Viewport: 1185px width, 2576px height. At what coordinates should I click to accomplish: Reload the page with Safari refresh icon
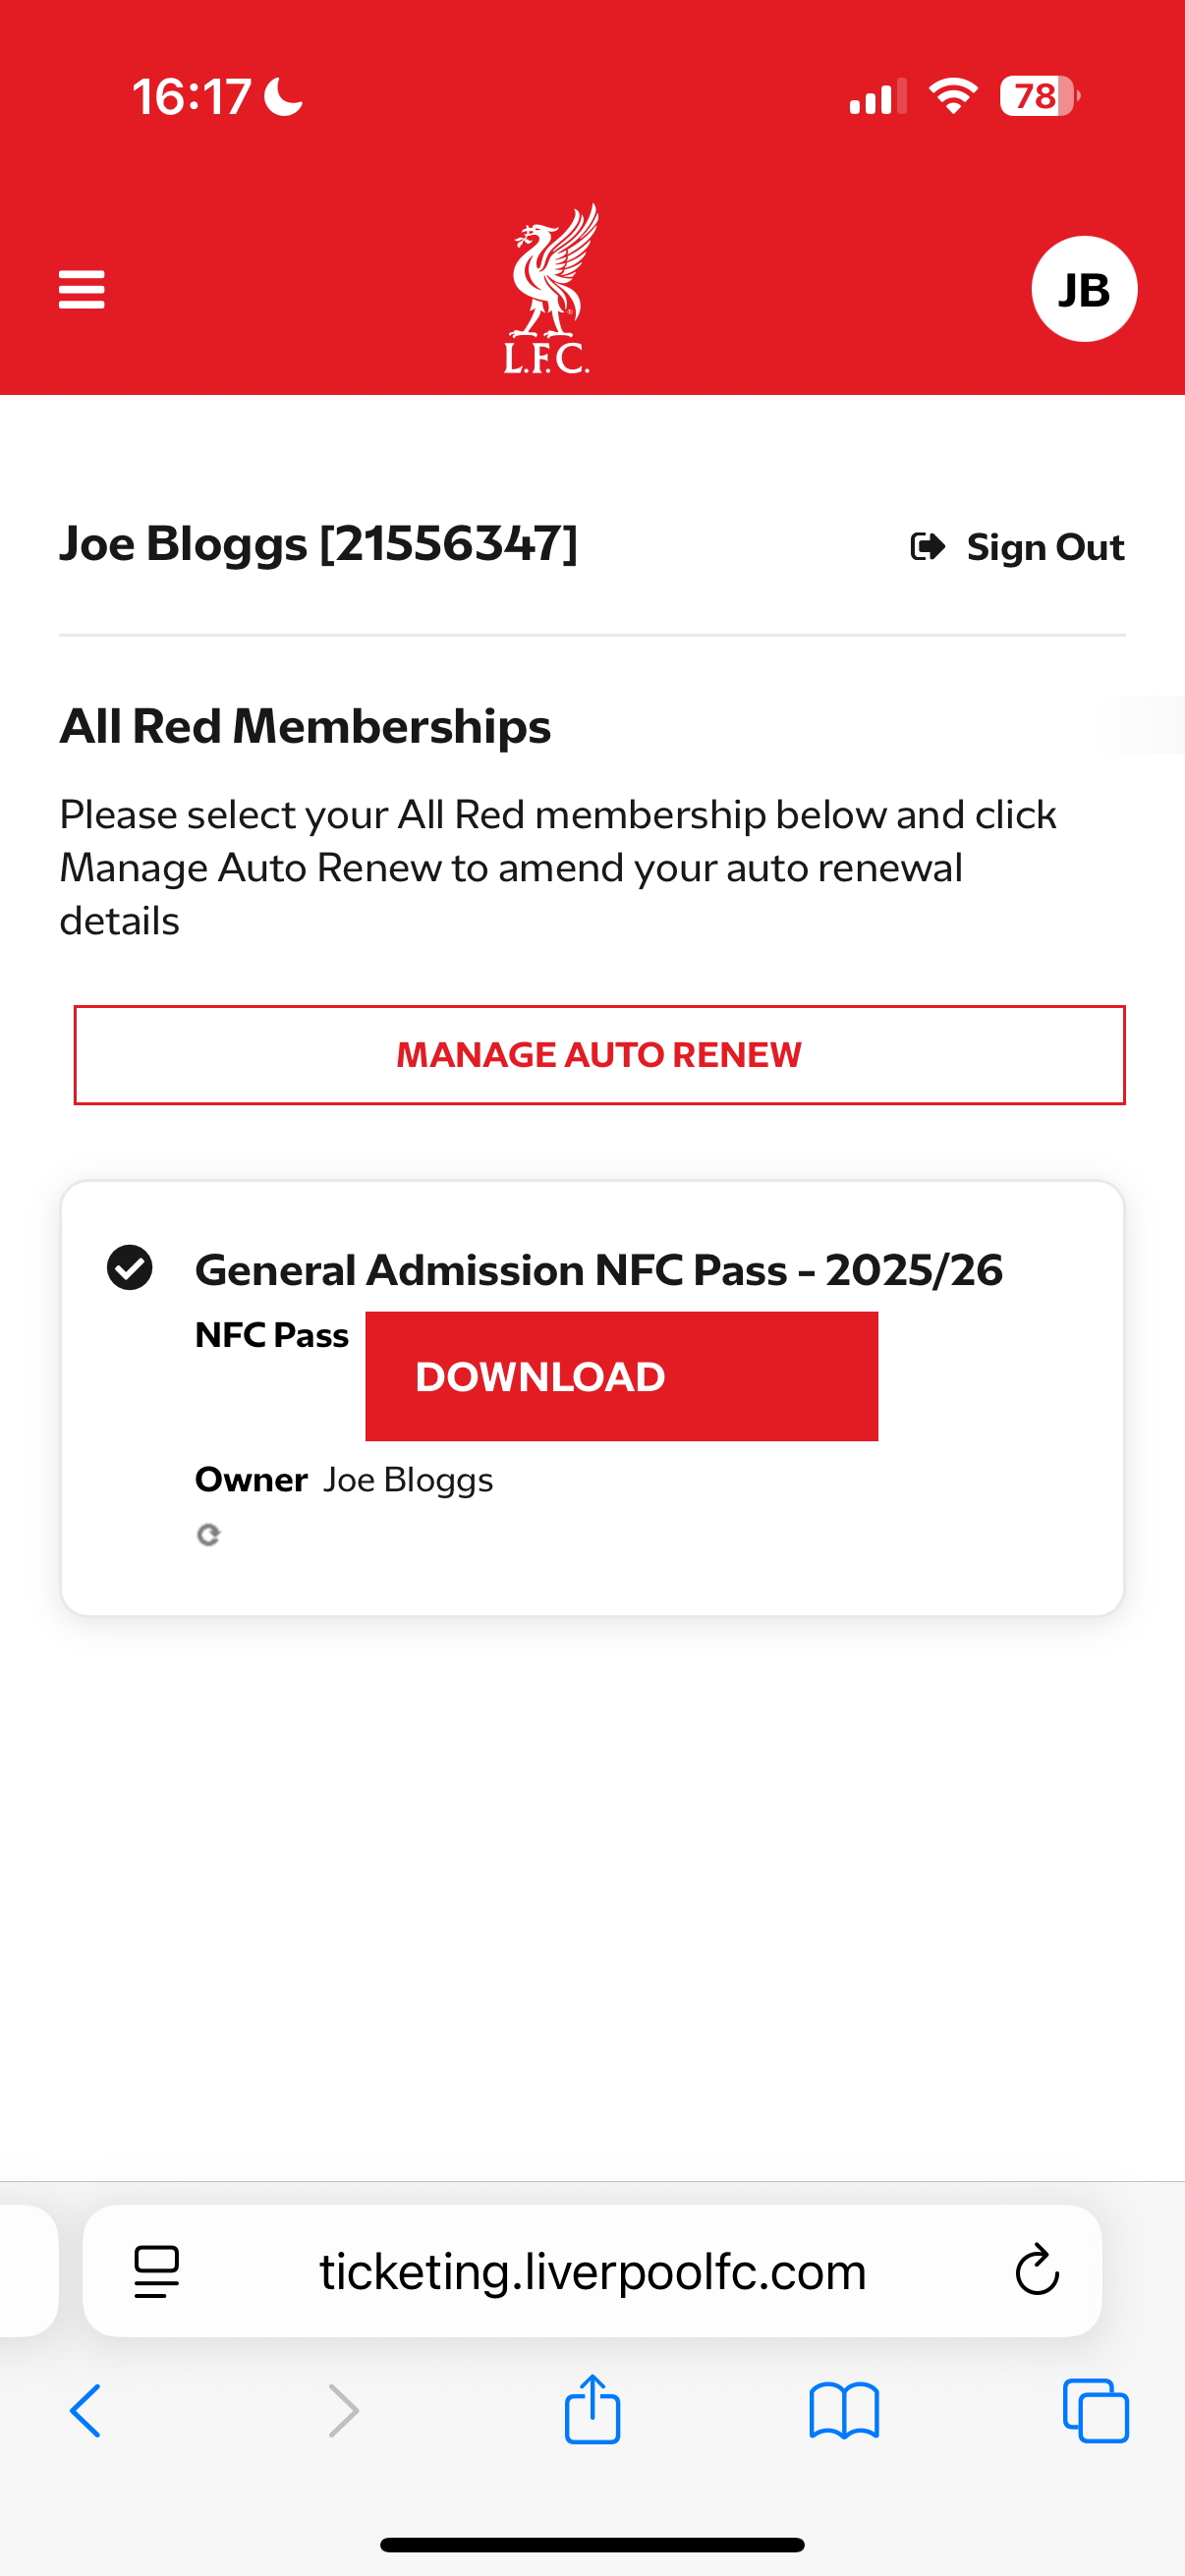(1037, 2269)
